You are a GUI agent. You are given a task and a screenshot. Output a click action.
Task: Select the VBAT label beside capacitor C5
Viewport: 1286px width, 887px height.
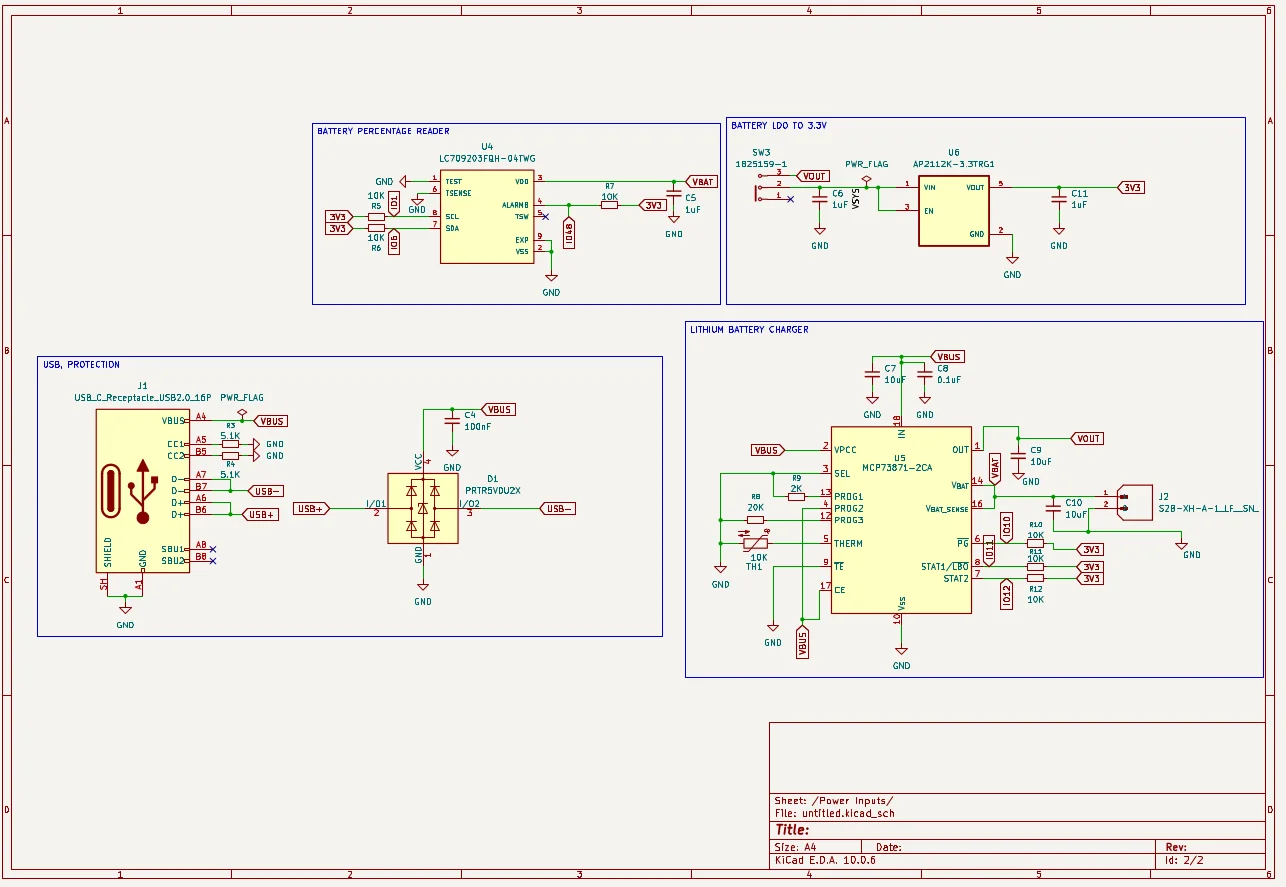702,182
